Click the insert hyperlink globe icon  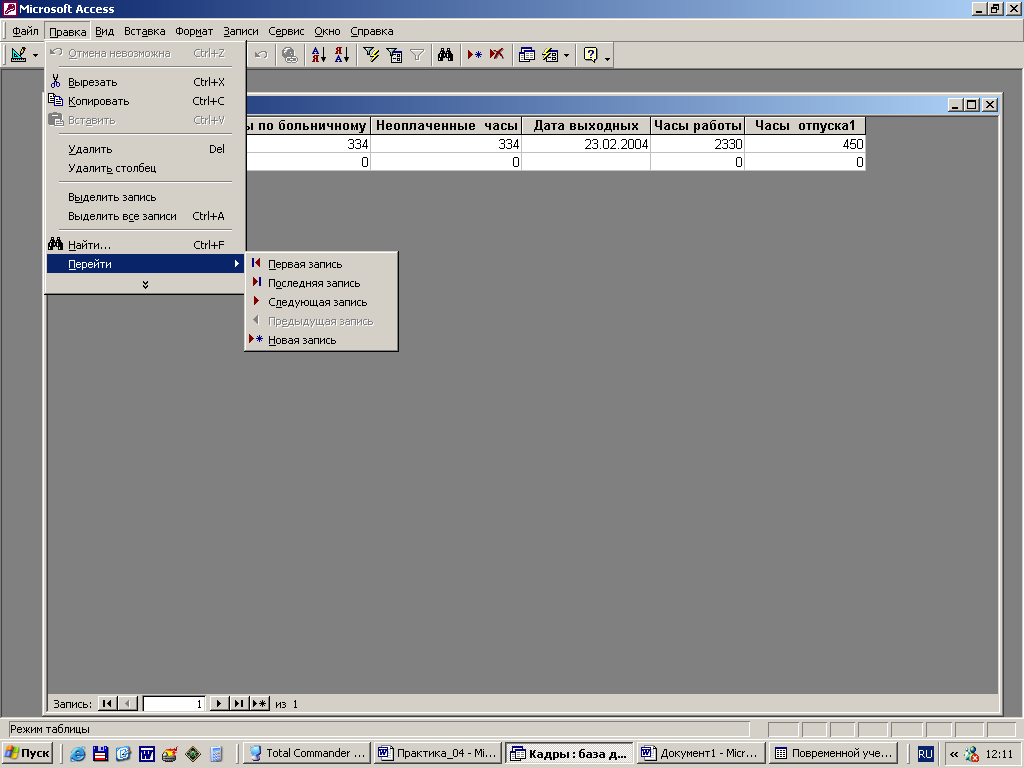[289, 55]
